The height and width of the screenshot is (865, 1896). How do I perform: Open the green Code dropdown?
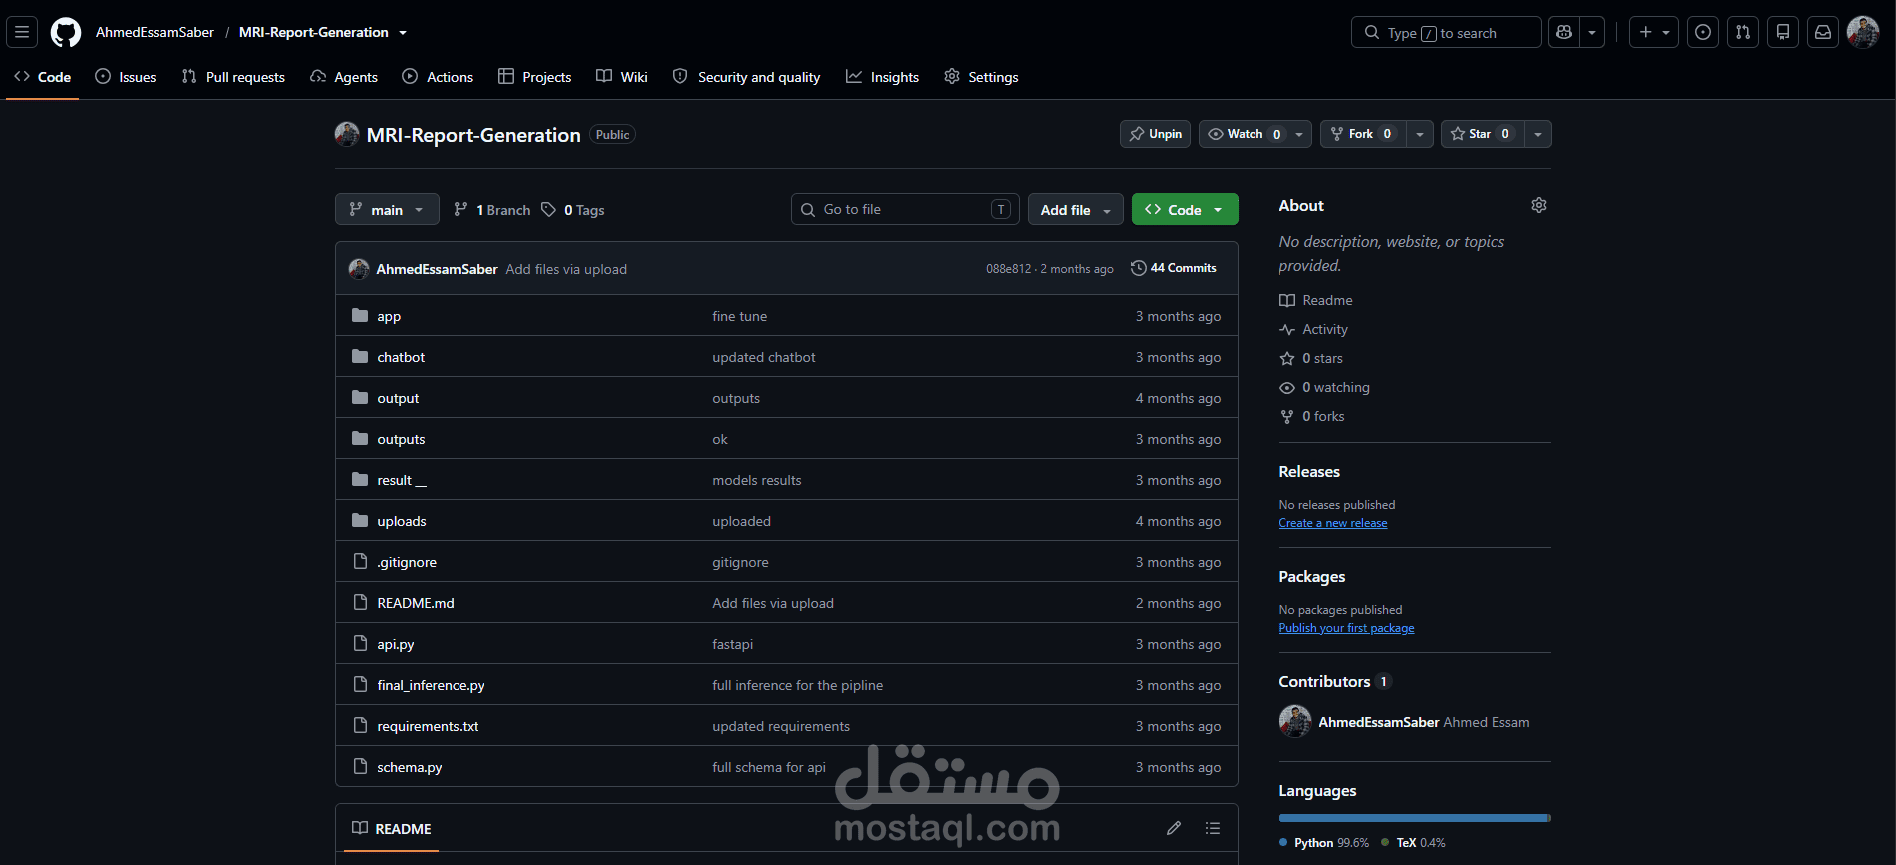[1185, 209]
